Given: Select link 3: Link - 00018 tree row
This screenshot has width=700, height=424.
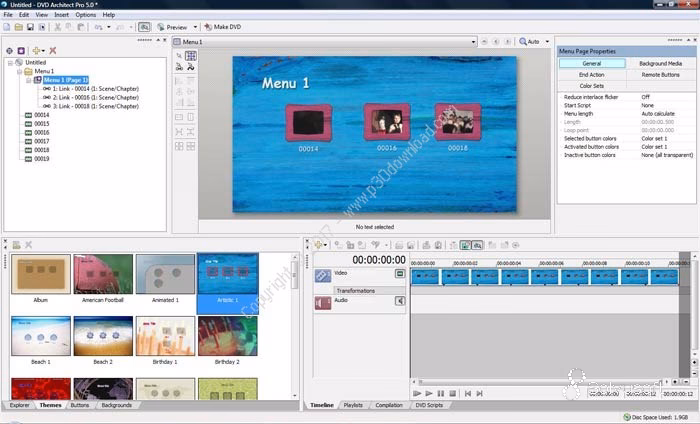Looking at the screenshot, I should 91,106.
